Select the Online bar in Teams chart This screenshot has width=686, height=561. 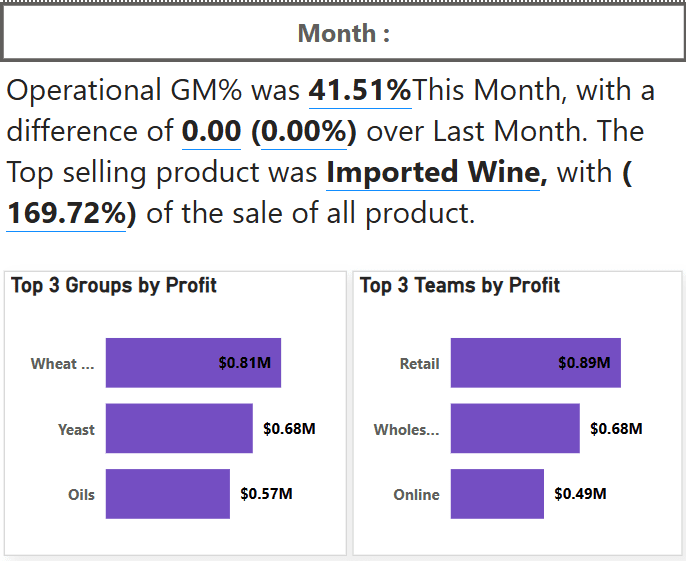(497, 494)
